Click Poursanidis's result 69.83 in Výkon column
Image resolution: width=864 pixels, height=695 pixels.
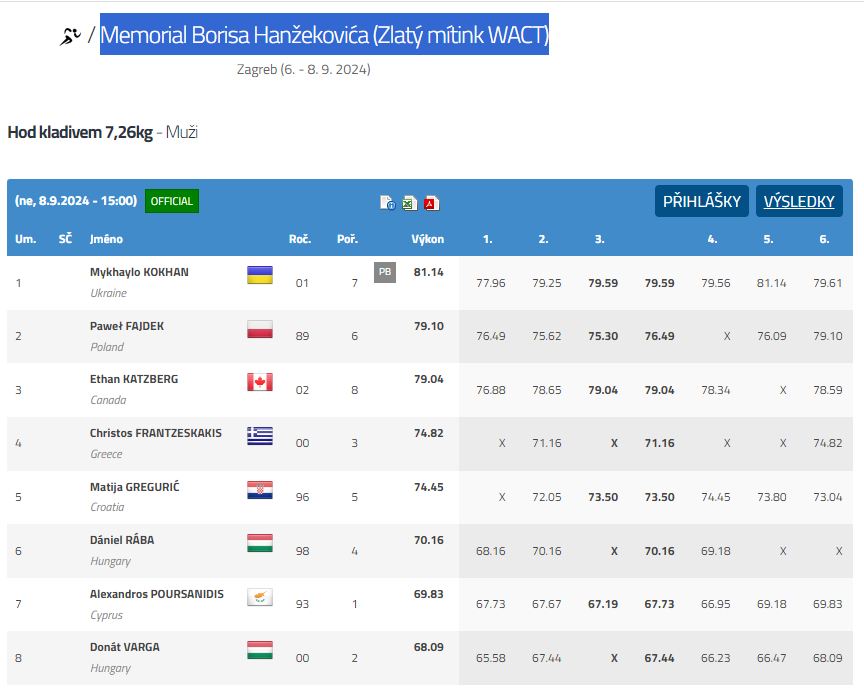click(429, 594)
